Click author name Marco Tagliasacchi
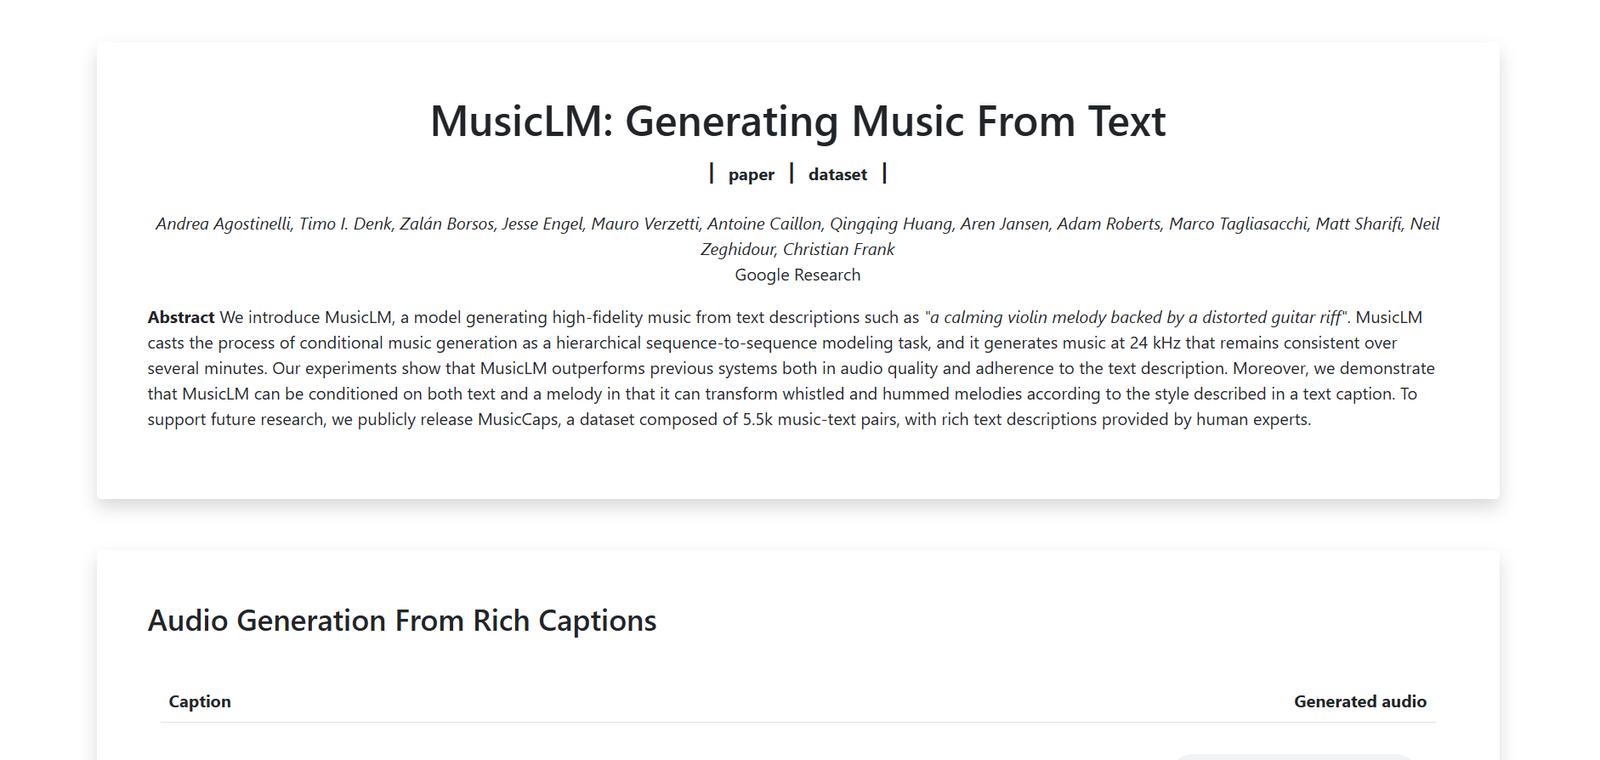Screen dimensions: 1600x760 [x=1238, y=224]
